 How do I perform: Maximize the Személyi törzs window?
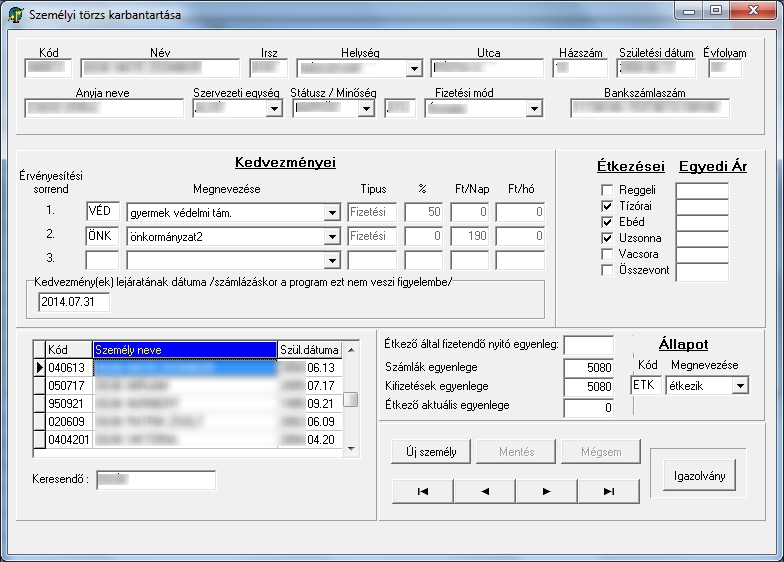716,10
